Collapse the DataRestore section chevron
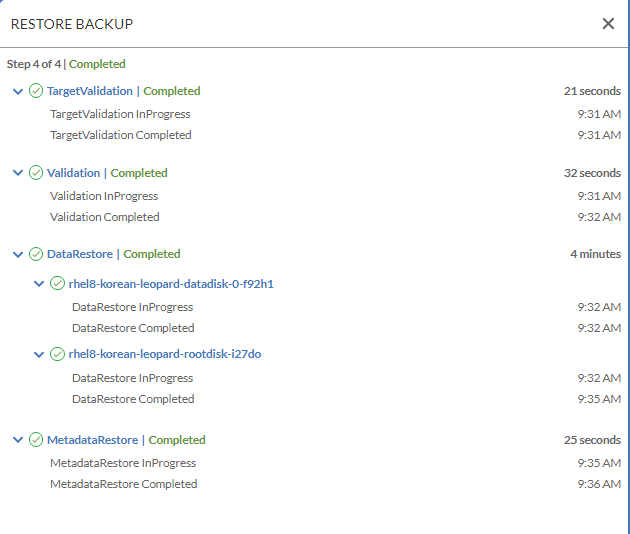Image resolution: width=630 pixels, height=534 pixels. coord(18,255)
